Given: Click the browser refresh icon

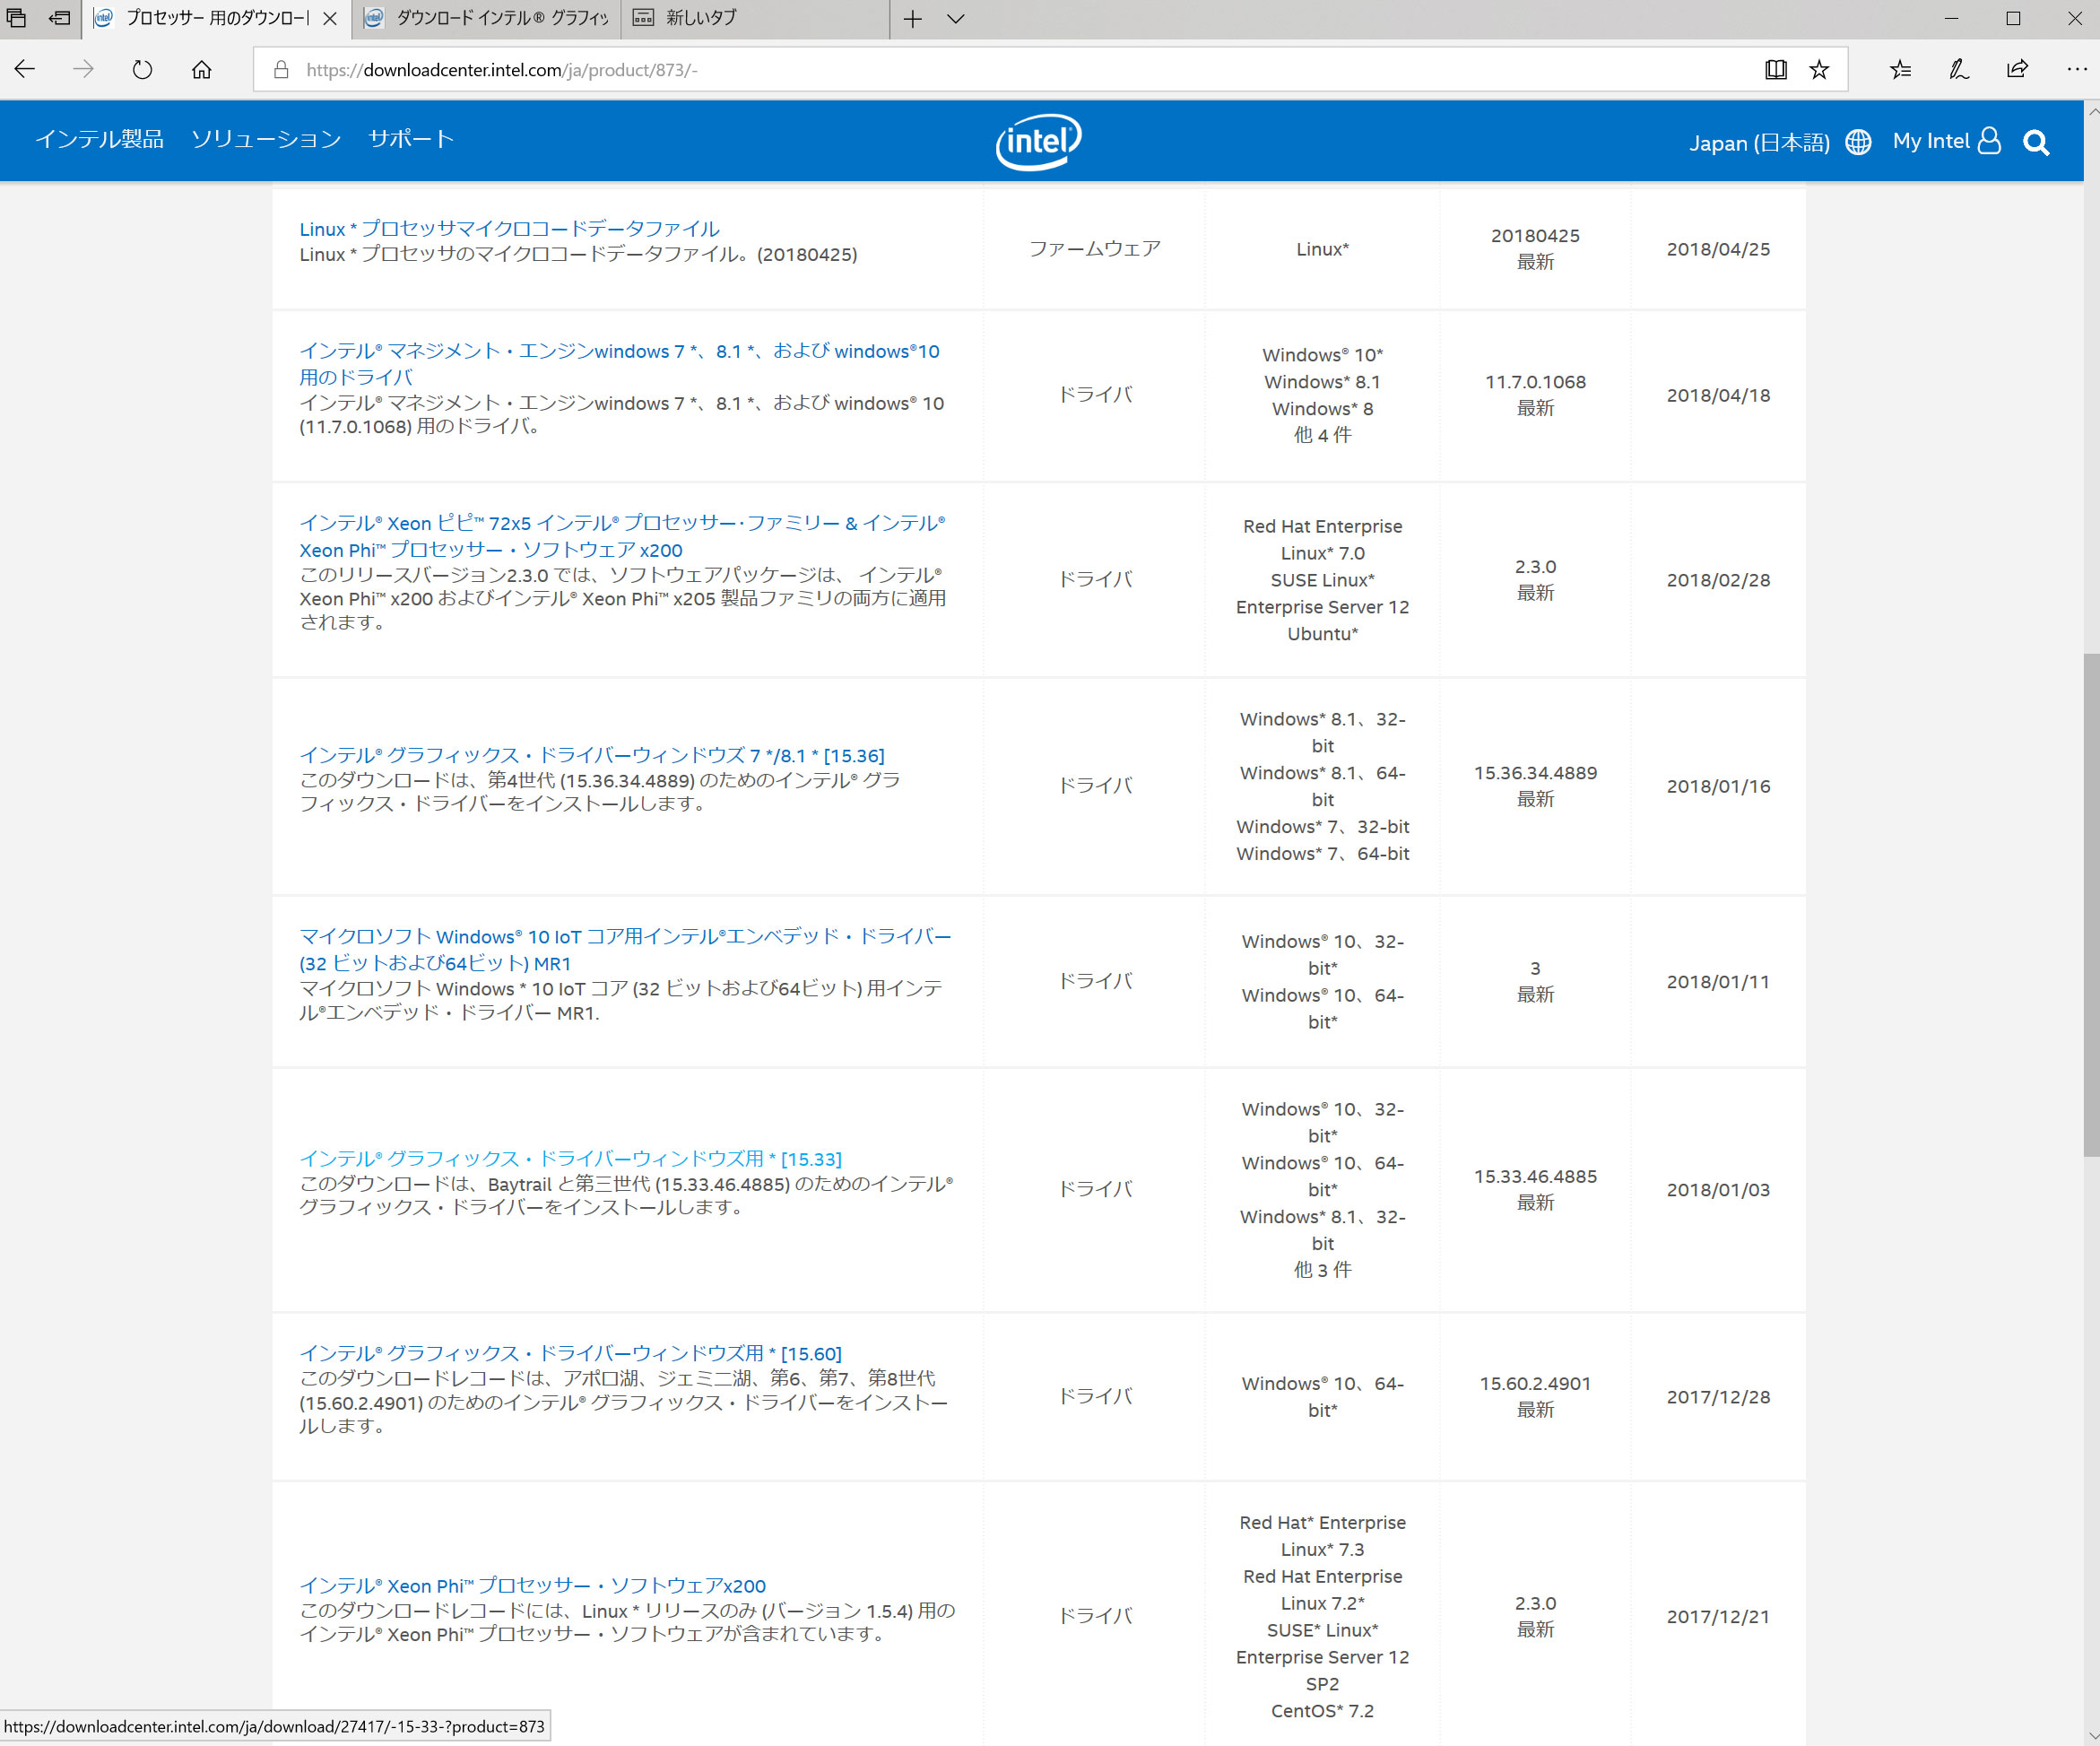Looking at the screenshot, I should click(x=142, y=69).
